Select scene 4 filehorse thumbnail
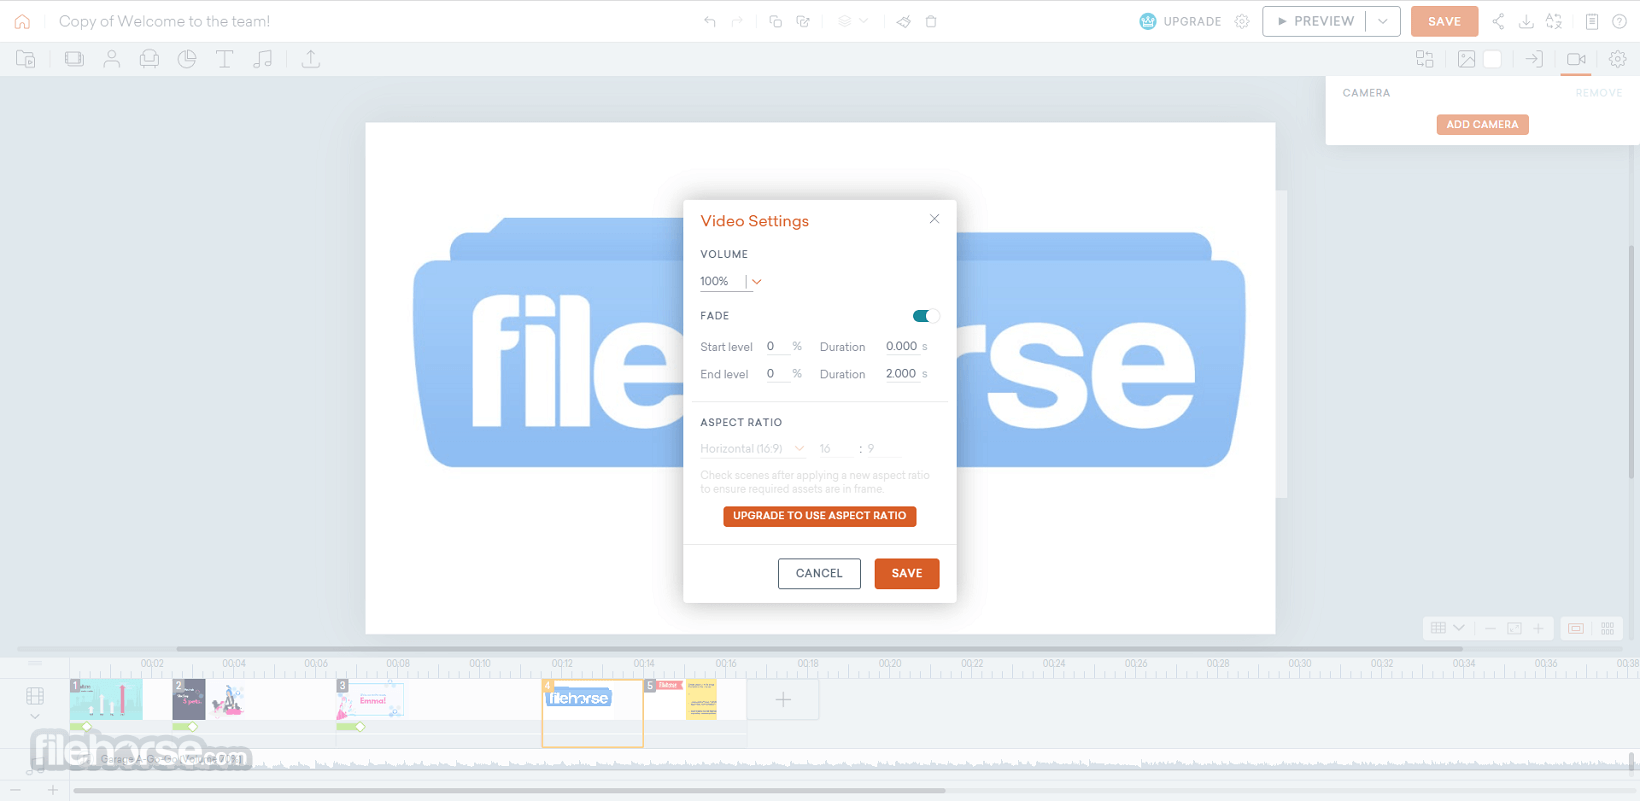This screenshot has height=801, width=1640. [593, 699]
